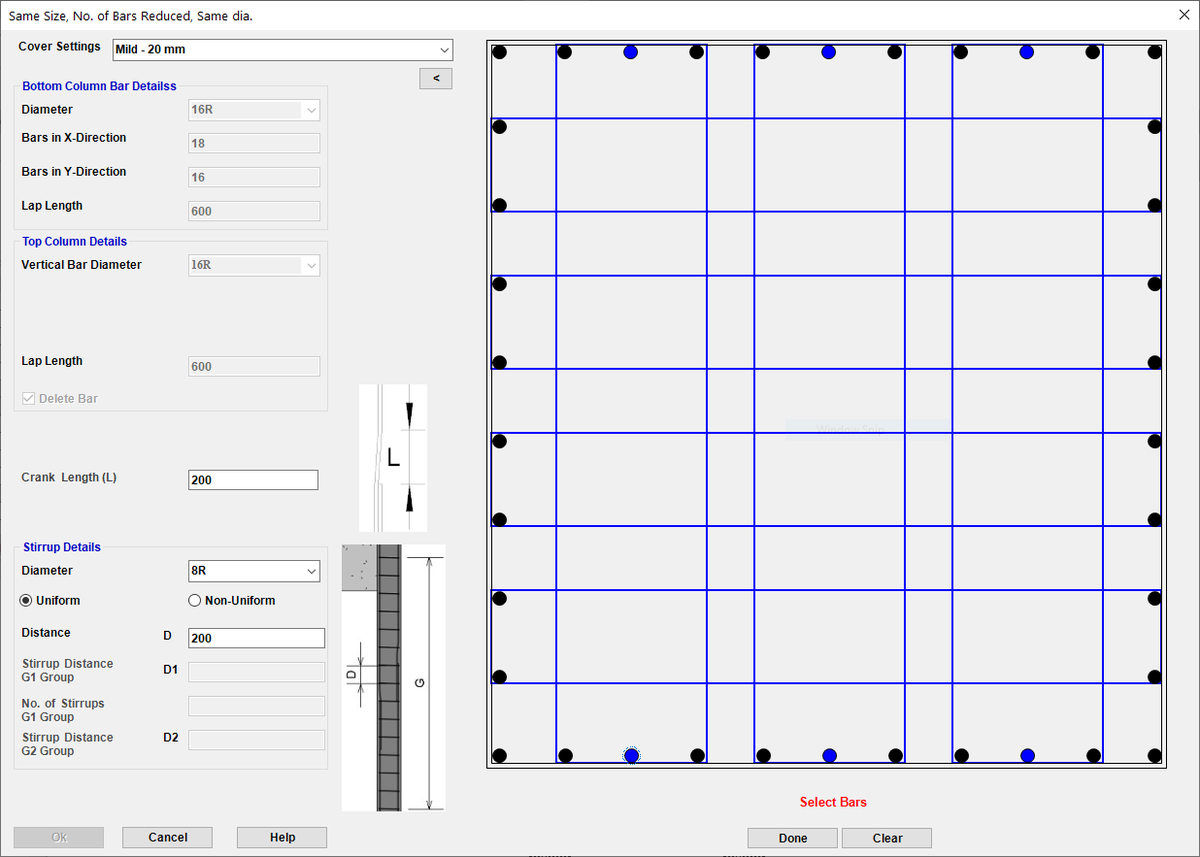
Task: Click the 'Stirrup Details' group heading
Action: 62,547
